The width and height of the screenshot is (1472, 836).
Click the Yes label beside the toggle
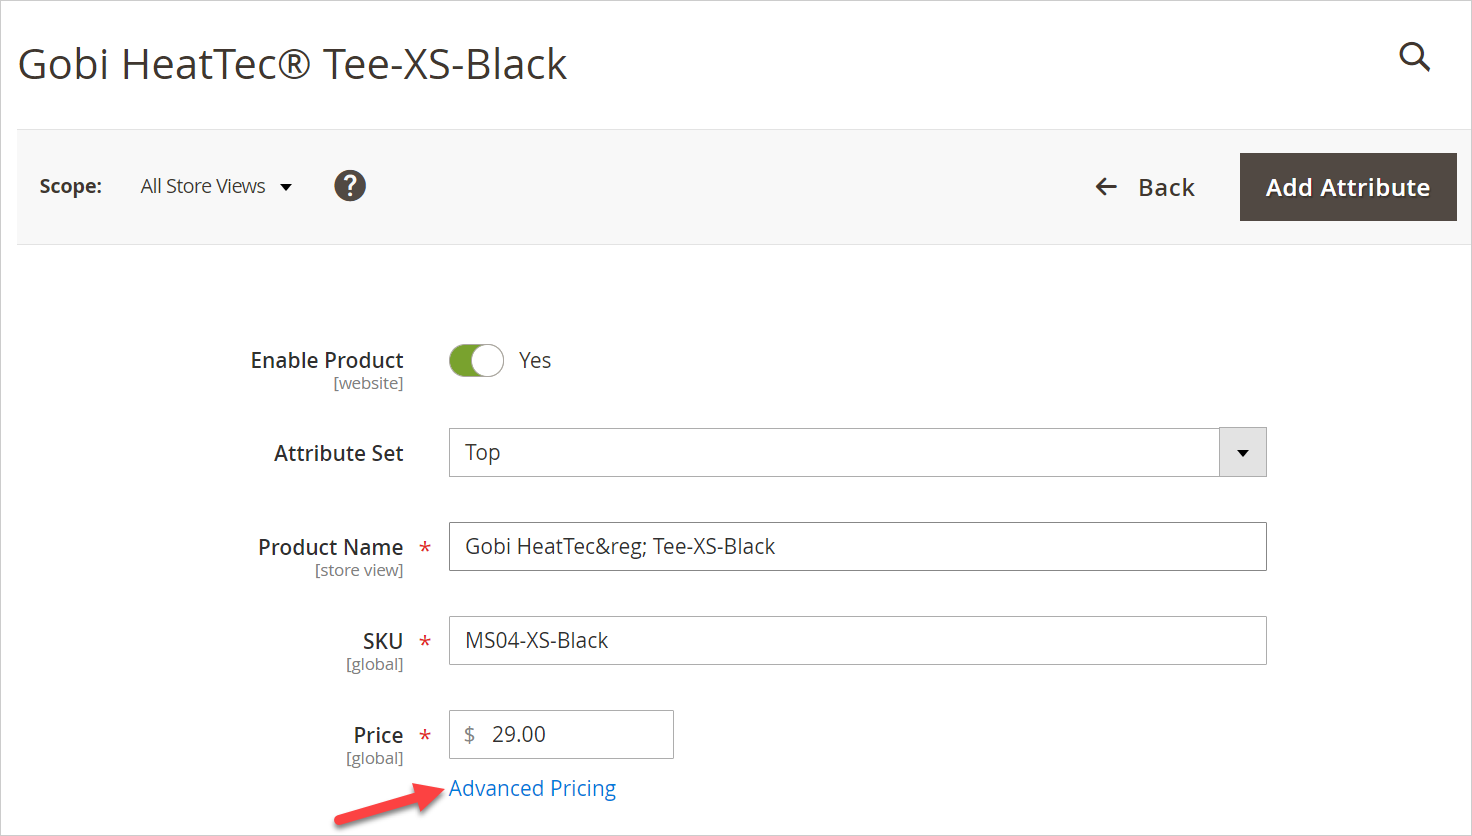click(535, 360)
